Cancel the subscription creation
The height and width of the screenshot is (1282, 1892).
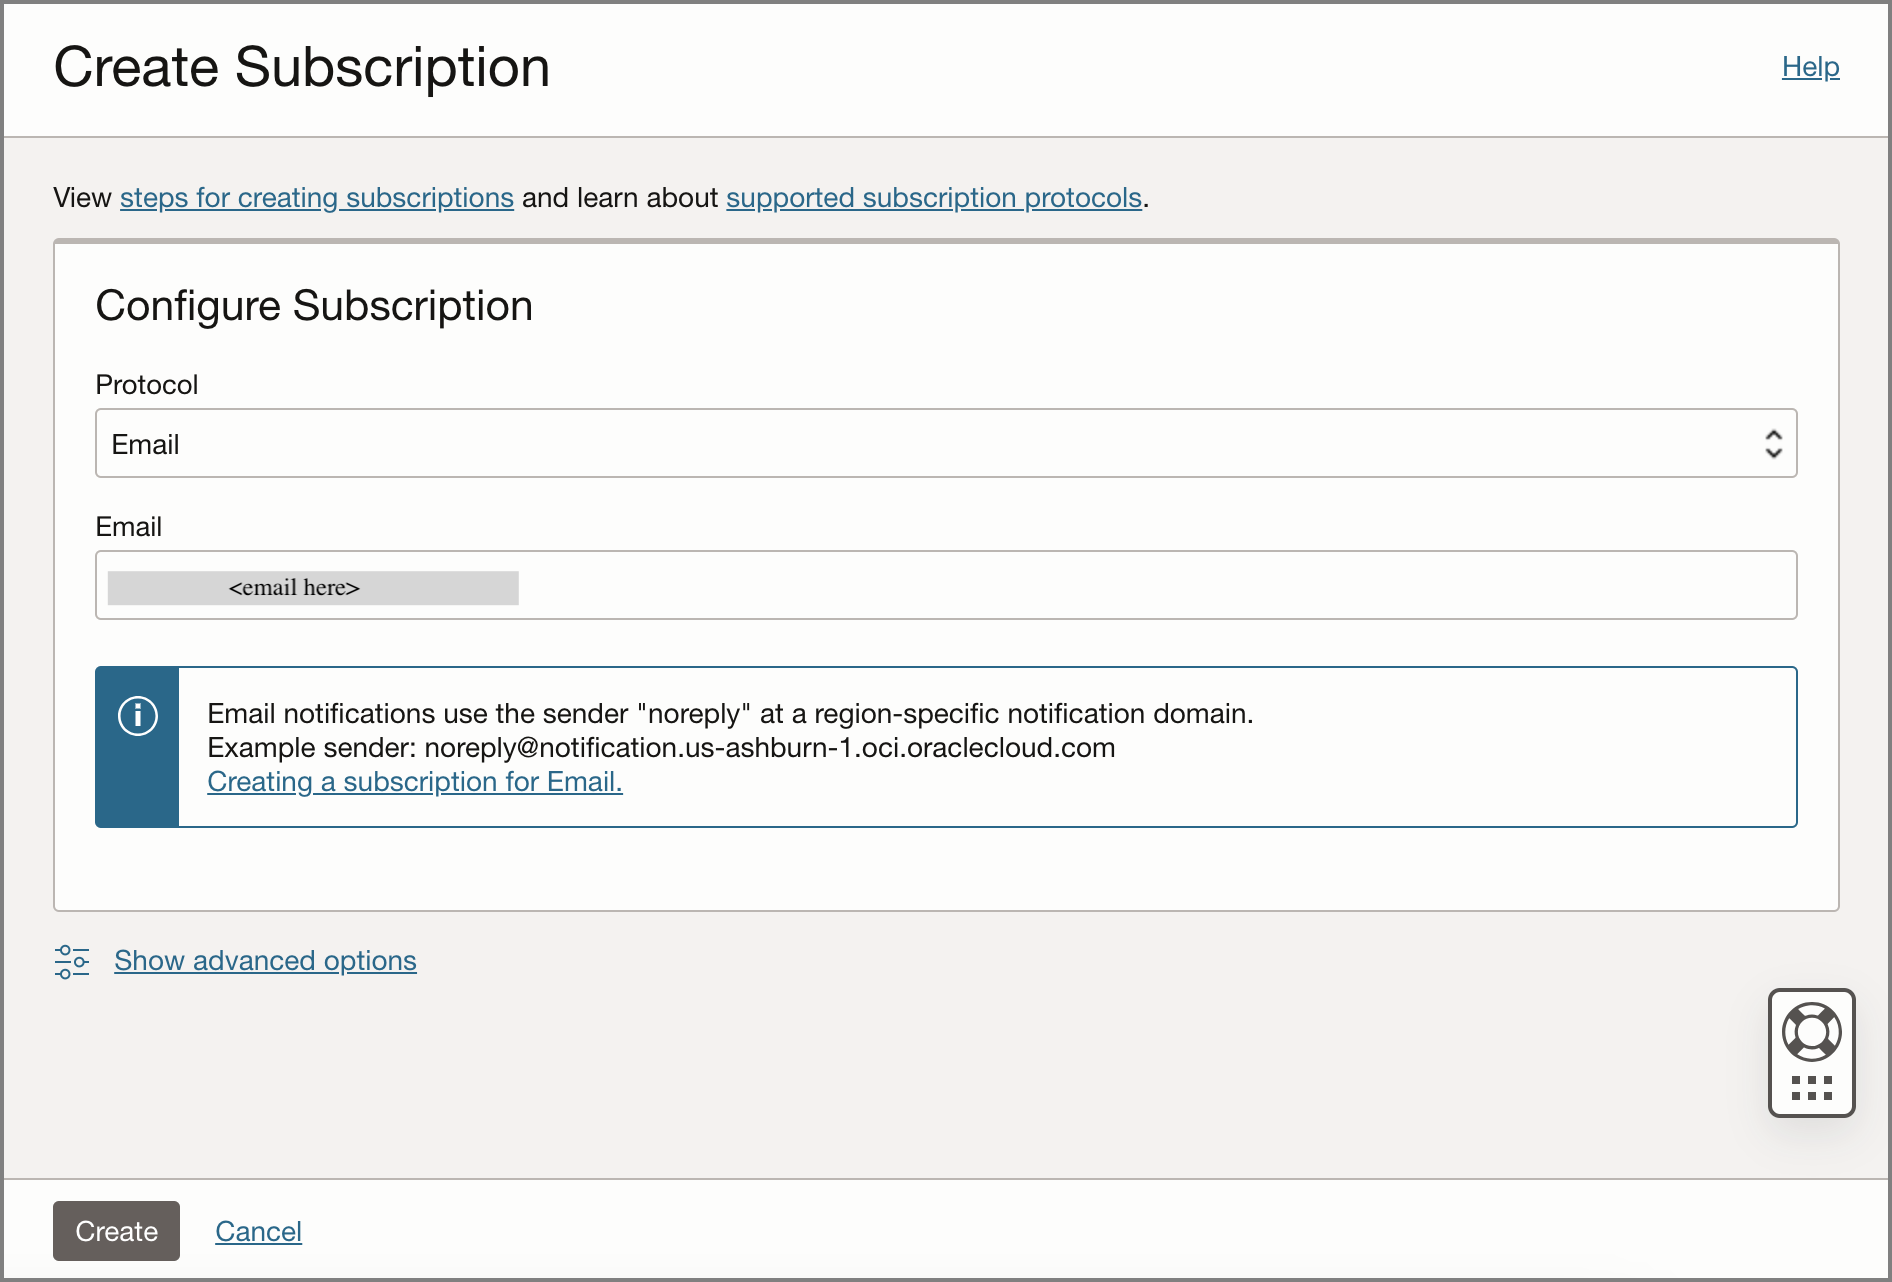pos(258,1231)
